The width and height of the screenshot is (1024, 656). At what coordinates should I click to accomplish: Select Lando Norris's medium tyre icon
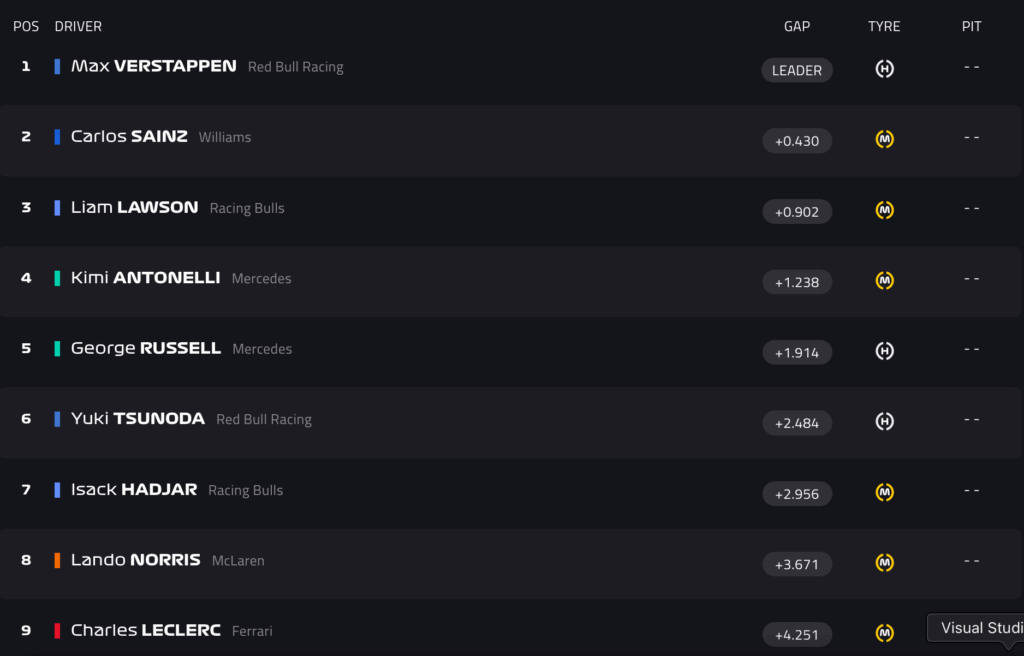pos(884,563)
